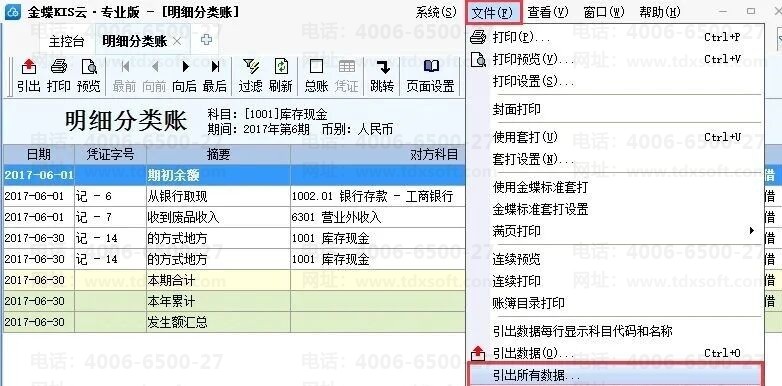Click the 日期 column header

39,154
